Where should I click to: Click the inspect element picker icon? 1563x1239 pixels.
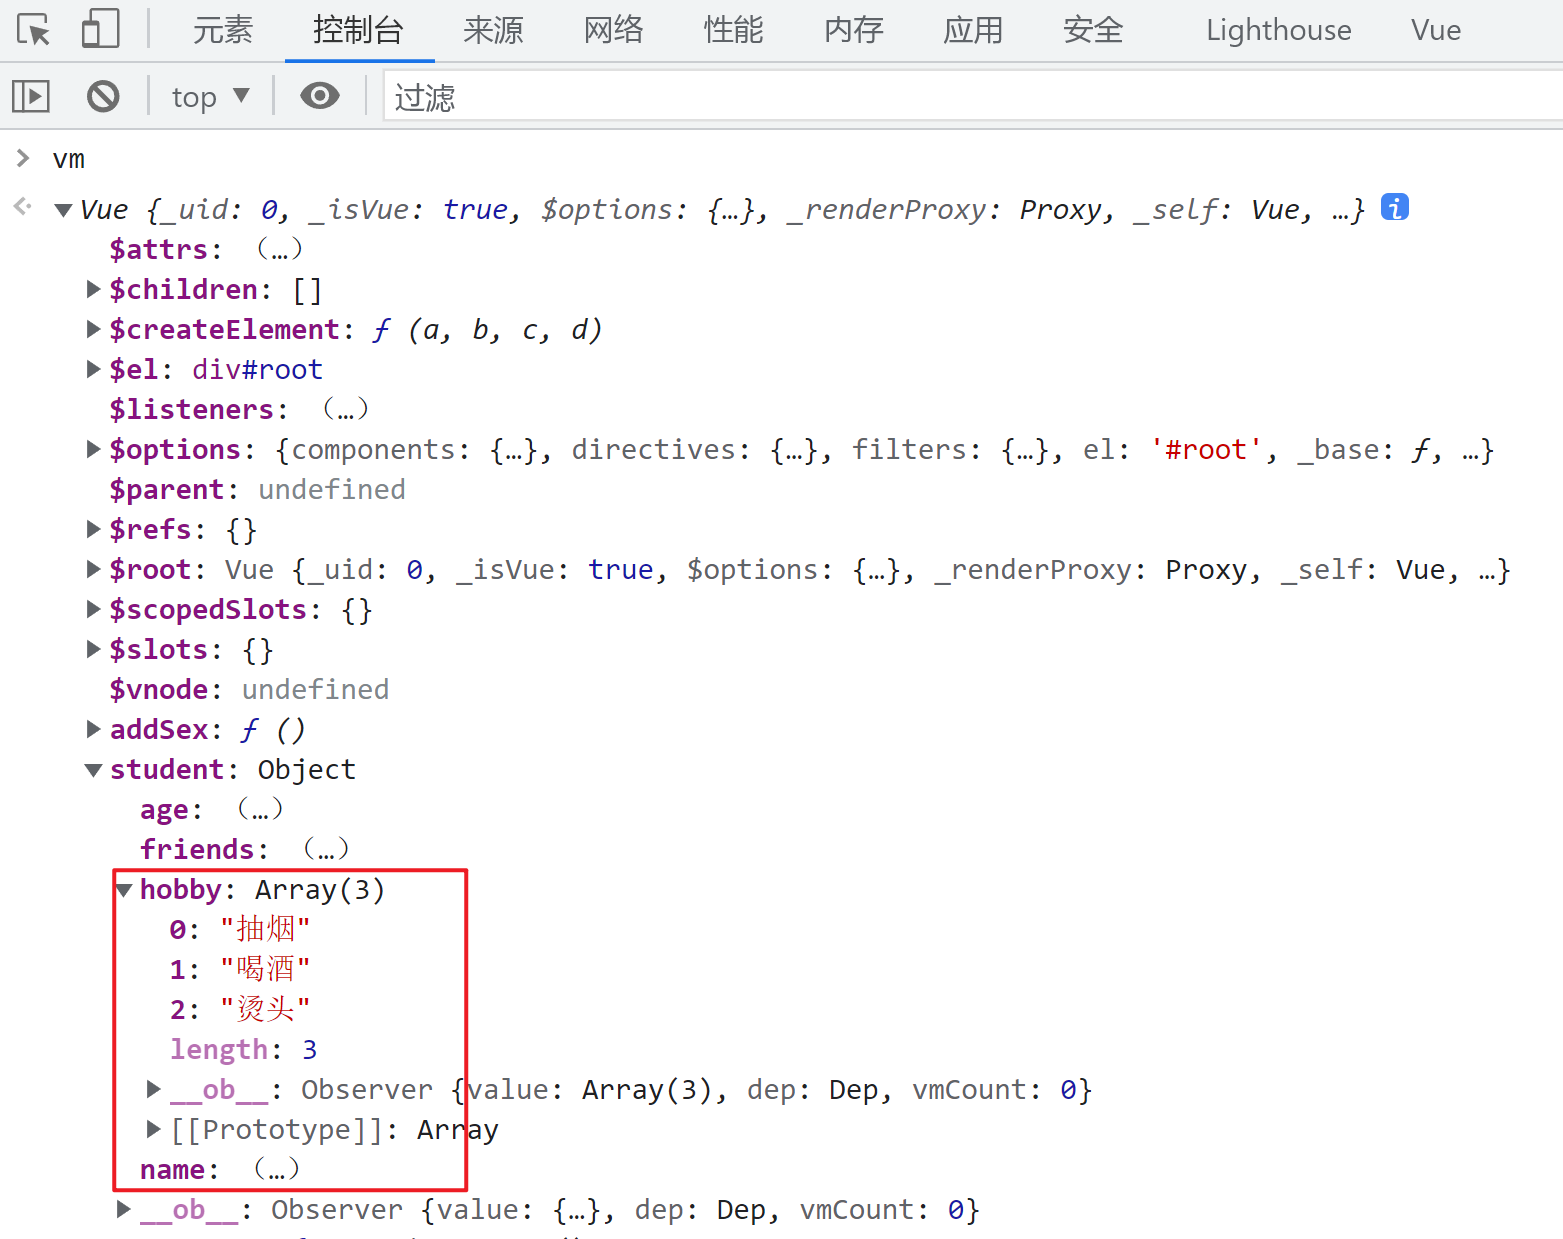[33, 30]
